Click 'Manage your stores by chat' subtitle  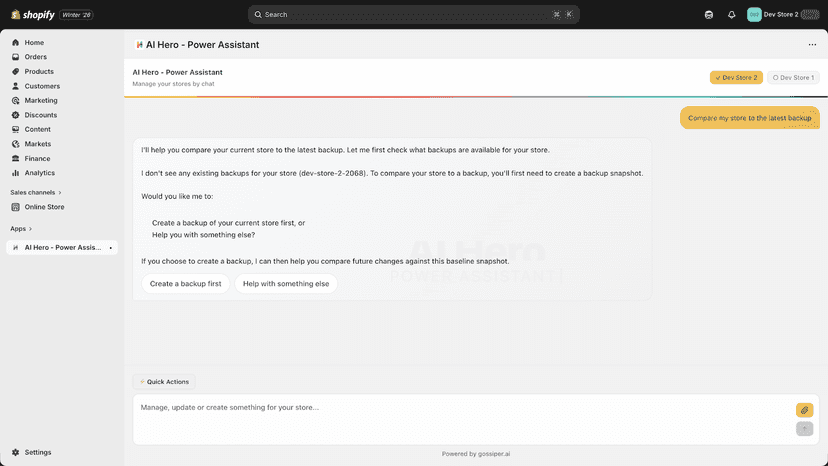[x=173, y=84]
